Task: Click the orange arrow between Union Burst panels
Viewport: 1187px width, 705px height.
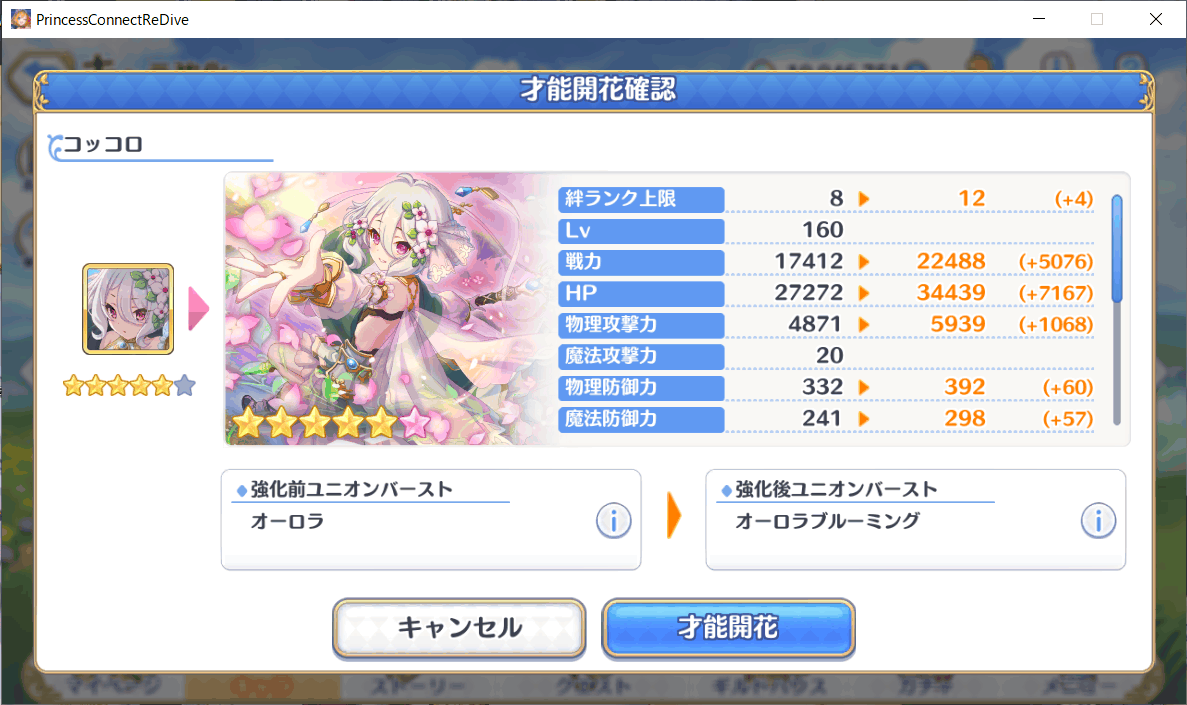Action: click(x=674, y=516)
